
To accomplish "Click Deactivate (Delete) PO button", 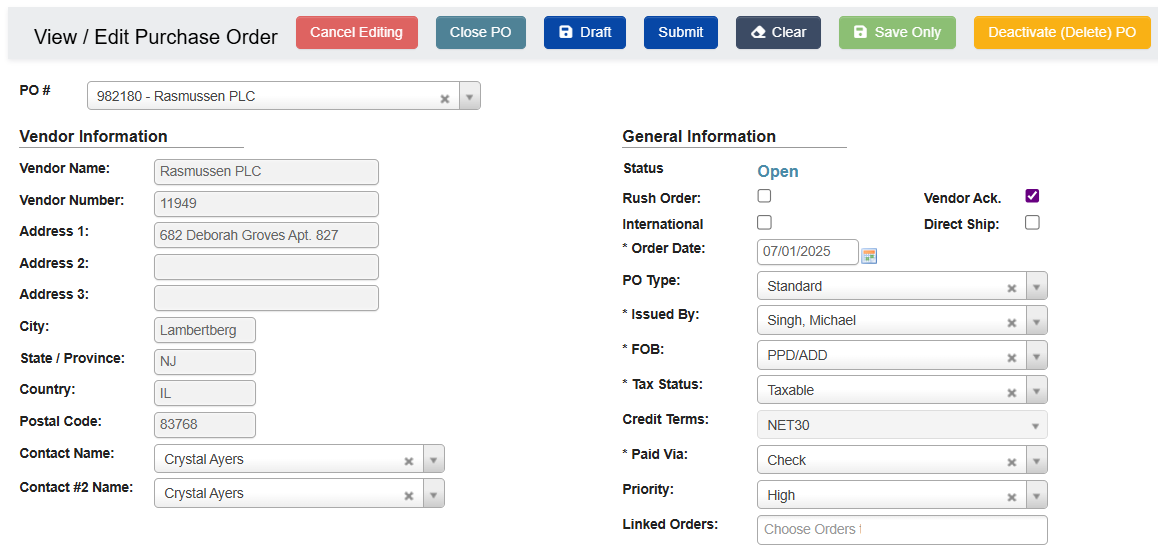I will 1062,33.
